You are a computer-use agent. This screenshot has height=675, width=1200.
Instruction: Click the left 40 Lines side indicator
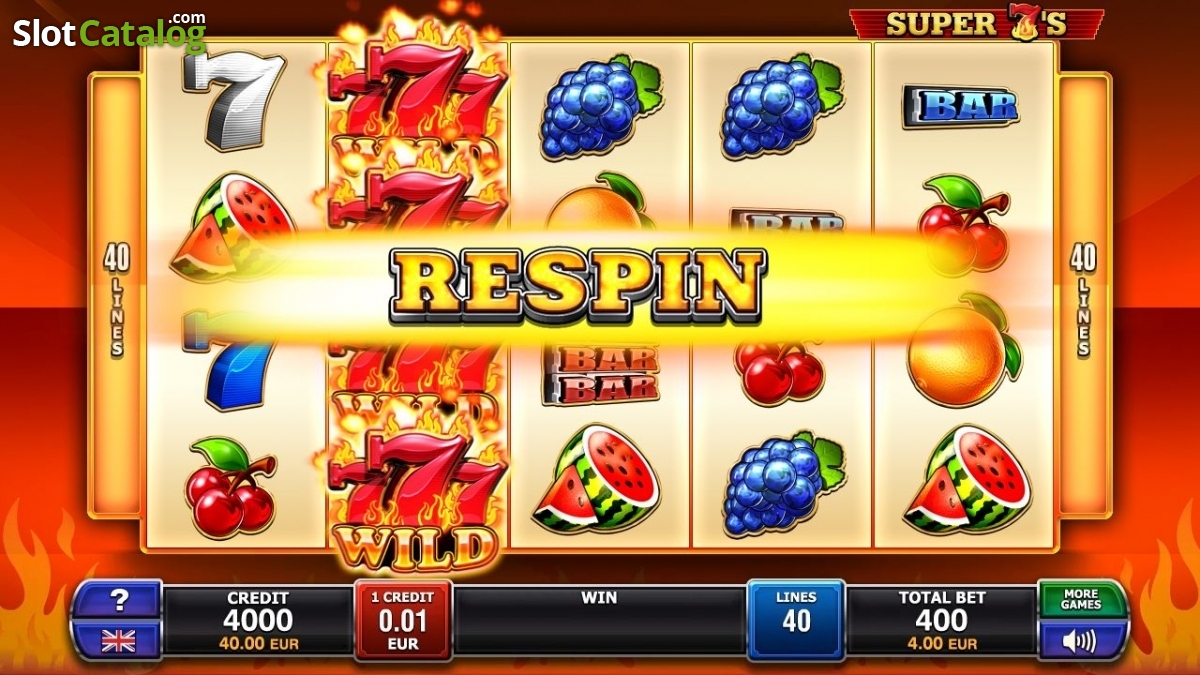tap(117, 300)
